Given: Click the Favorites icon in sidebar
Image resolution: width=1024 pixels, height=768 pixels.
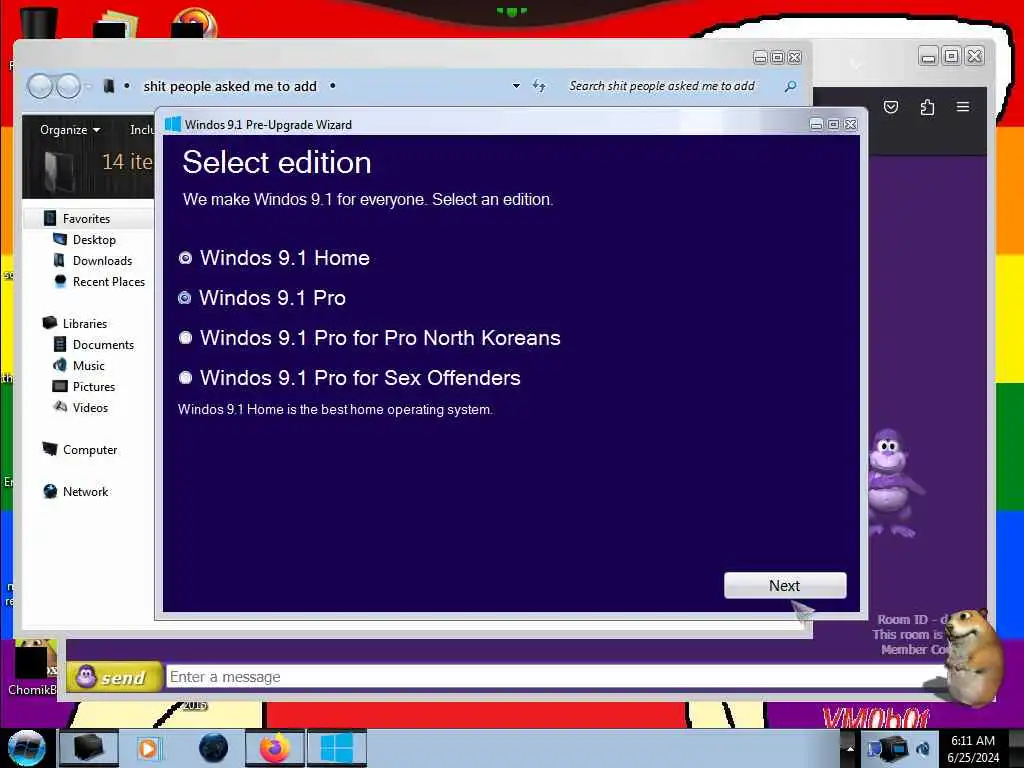Looking at the screenshot, I should pos(50,218).
